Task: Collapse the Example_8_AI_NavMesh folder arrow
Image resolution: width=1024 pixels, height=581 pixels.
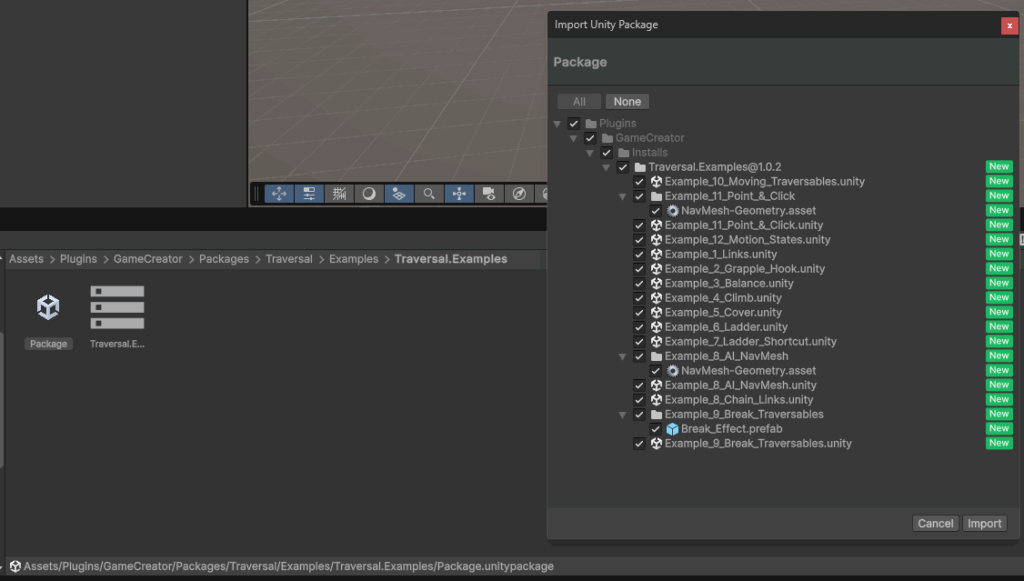Action: tap(622, 357)
